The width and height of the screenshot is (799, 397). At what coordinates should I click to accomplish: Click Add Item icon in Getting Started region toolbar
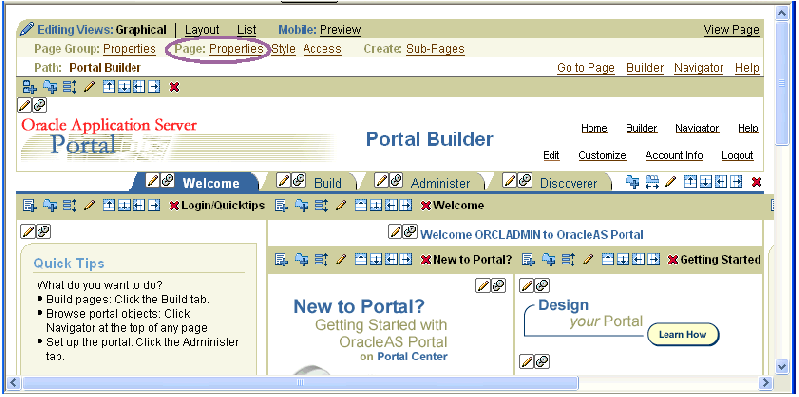point(528,259)
